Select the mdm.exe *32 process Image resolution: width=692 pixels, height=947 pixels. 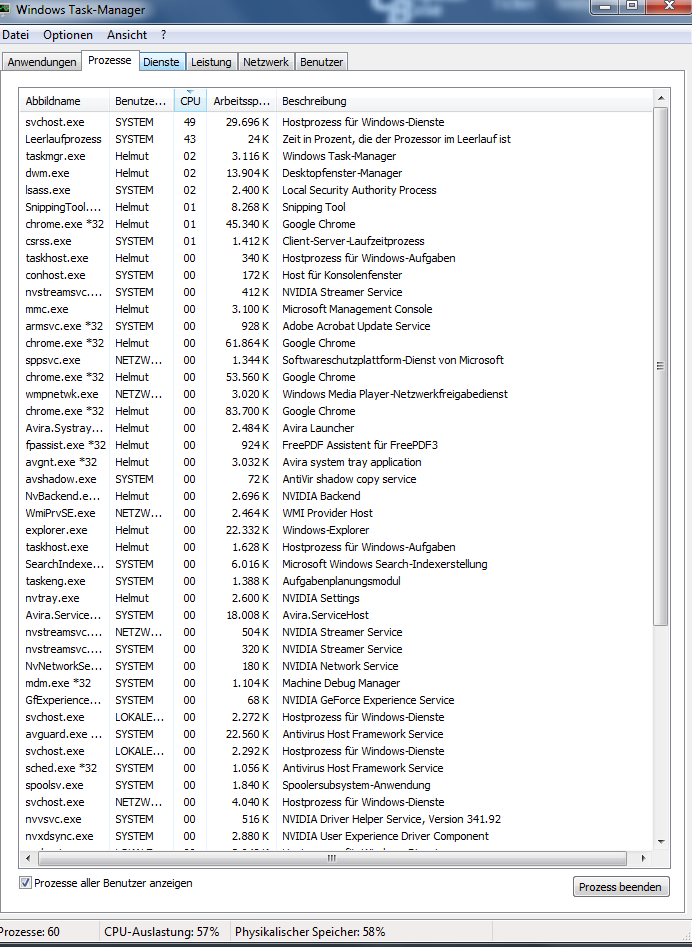pyautogui.click(x=336, y=683)
